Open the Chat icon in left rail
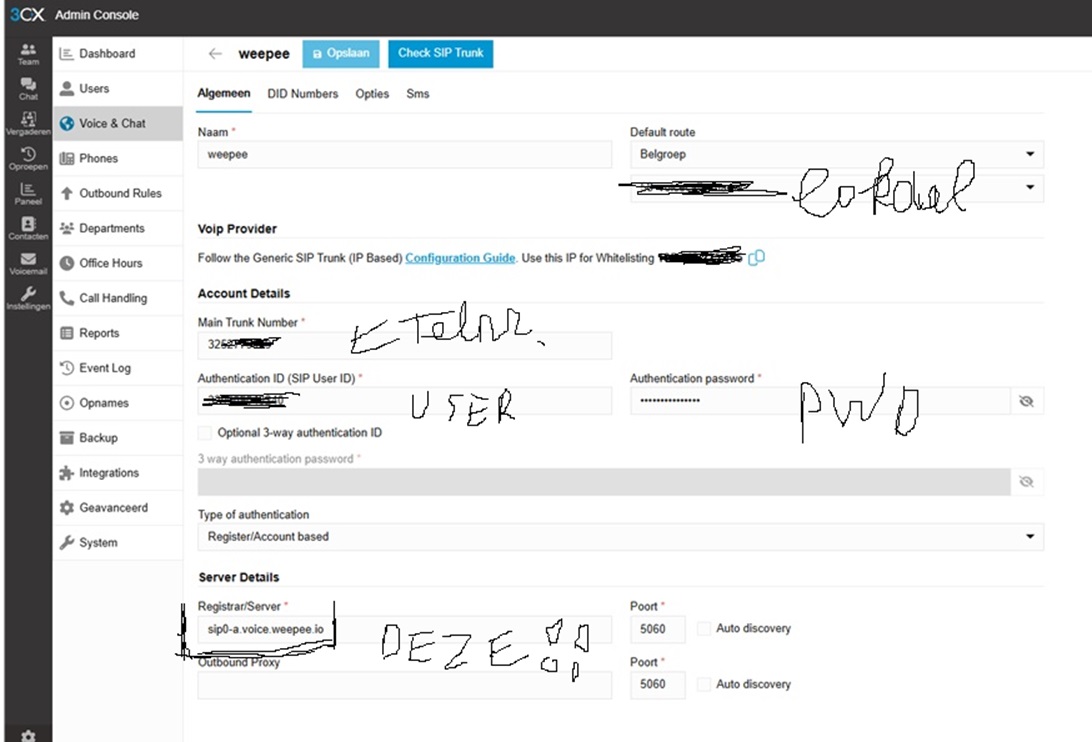This screenshot has width=1092, height=742. [x=28, y=88]
